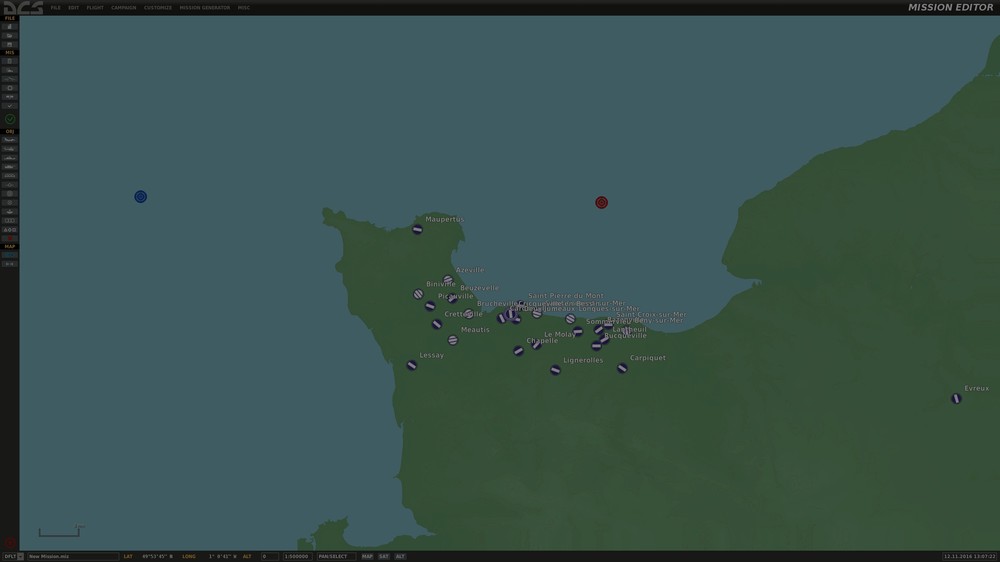This screenshot has width=1000, height=562.
Task: Open the DFLT dropdown arrow
Action: pyautogui.click(x=20, y=556)
